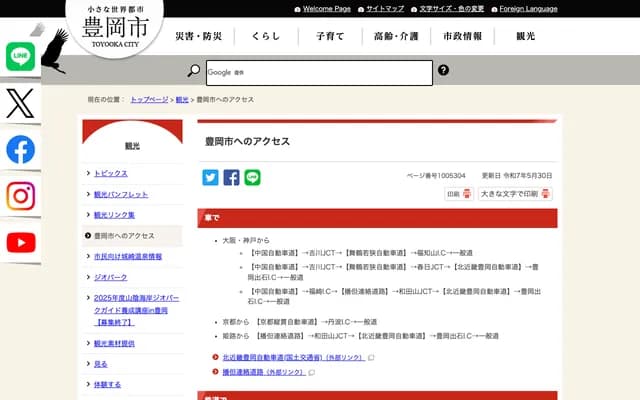Click the search magnifier icon
Viewport: 640px width, 400px height.
click(x=194, y=71)
